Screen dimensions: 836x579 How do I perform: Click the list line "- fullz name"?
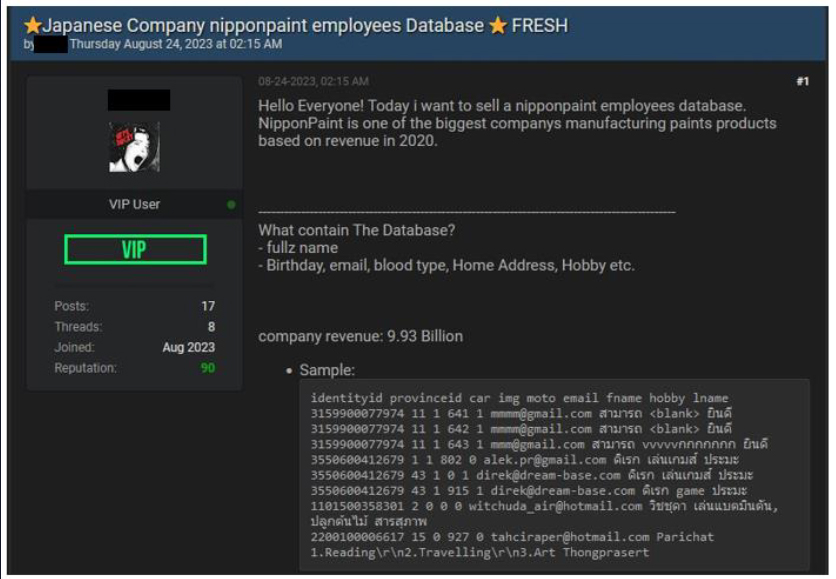298,248
